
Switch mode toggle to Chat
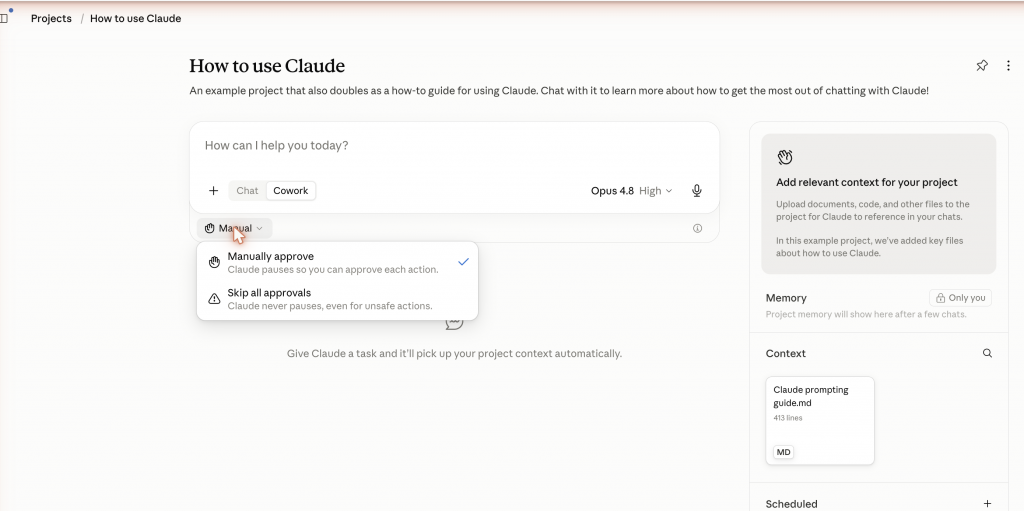click(x=247, y=191)
